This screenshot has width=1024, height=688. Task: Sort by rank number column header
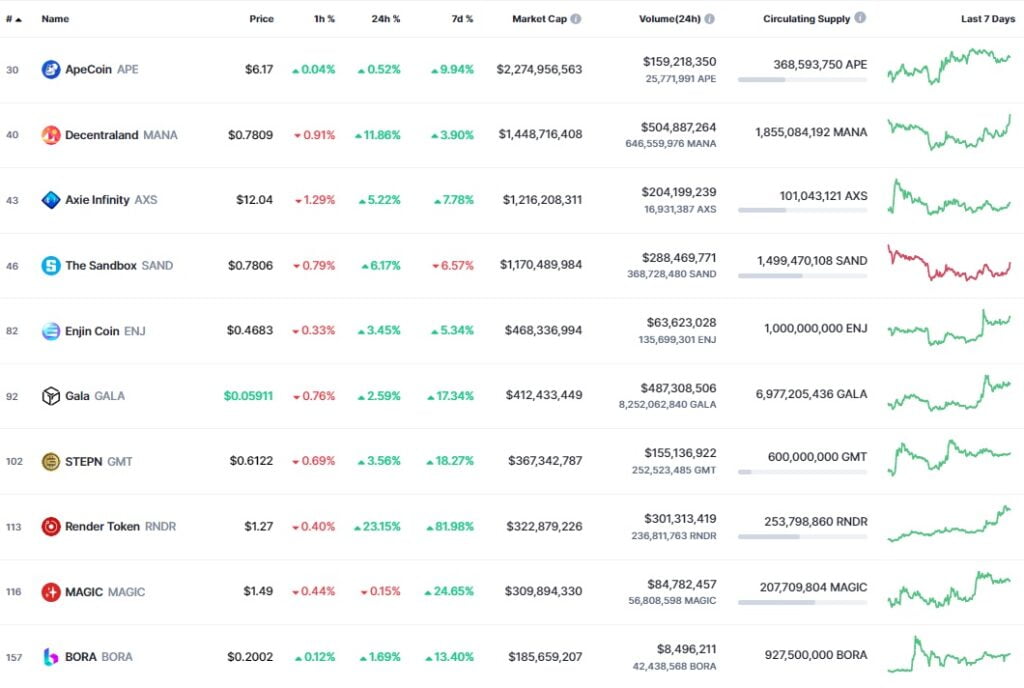click(12, 19)
